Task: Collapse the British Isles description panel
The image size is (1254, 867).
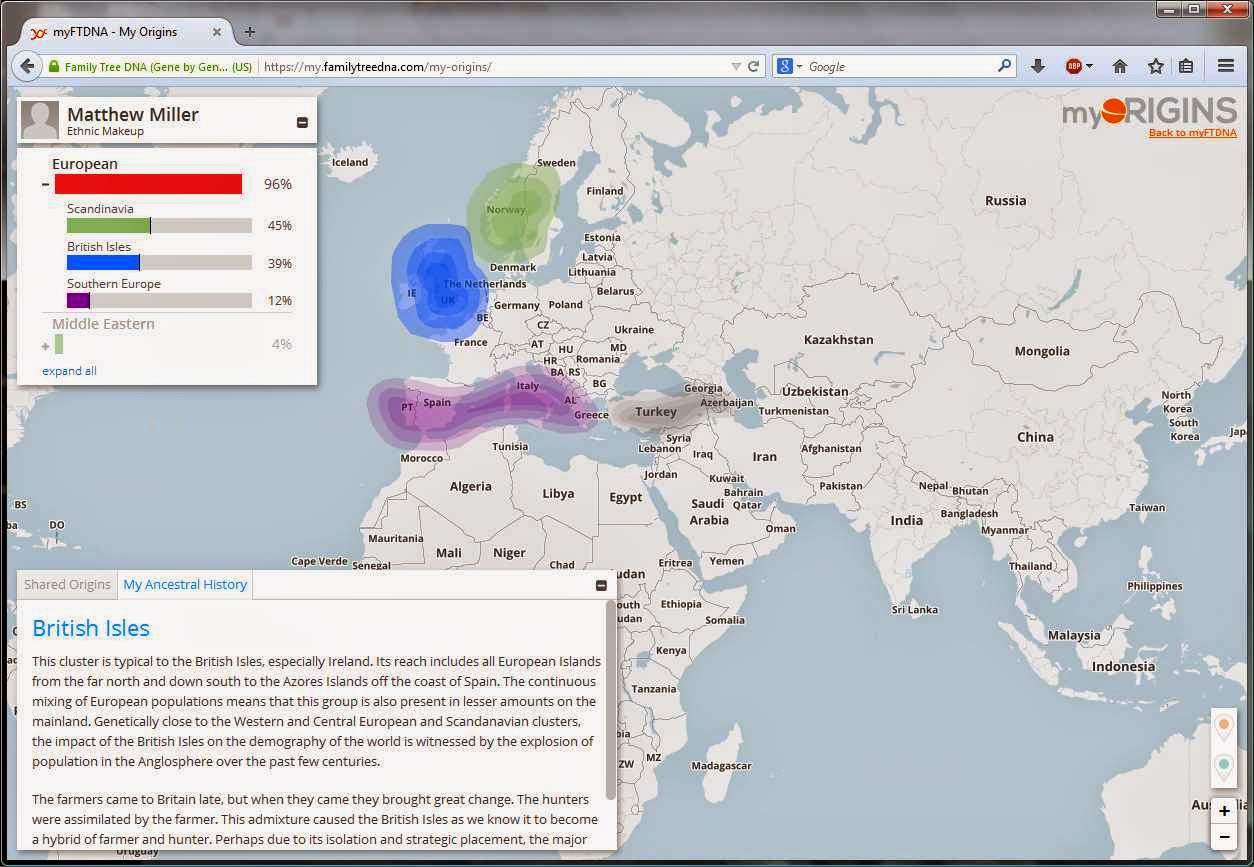Action: pos(601,585)
